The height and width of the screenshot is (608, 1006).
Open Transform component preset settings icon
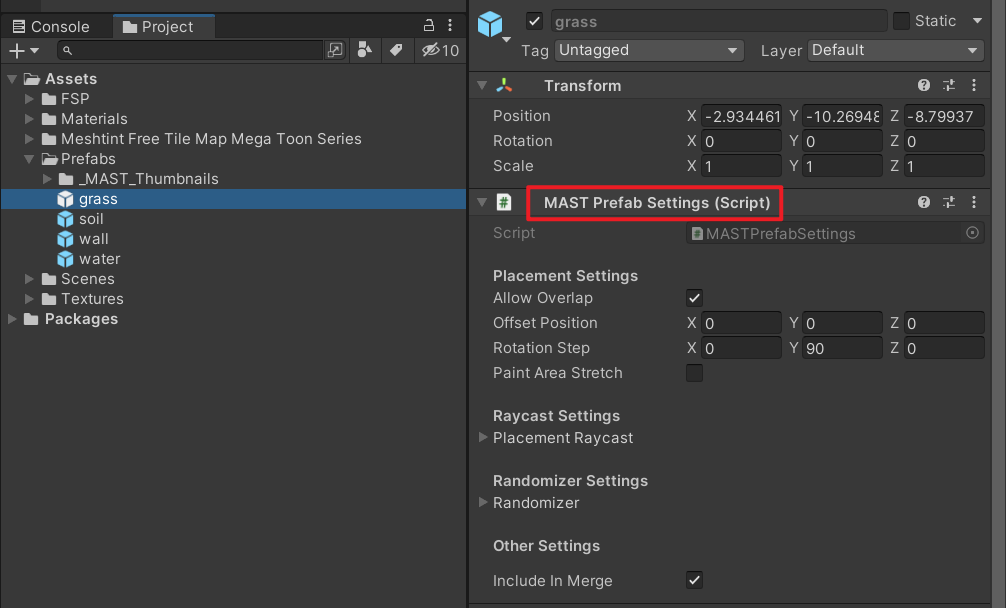click(x=949, y=86)
